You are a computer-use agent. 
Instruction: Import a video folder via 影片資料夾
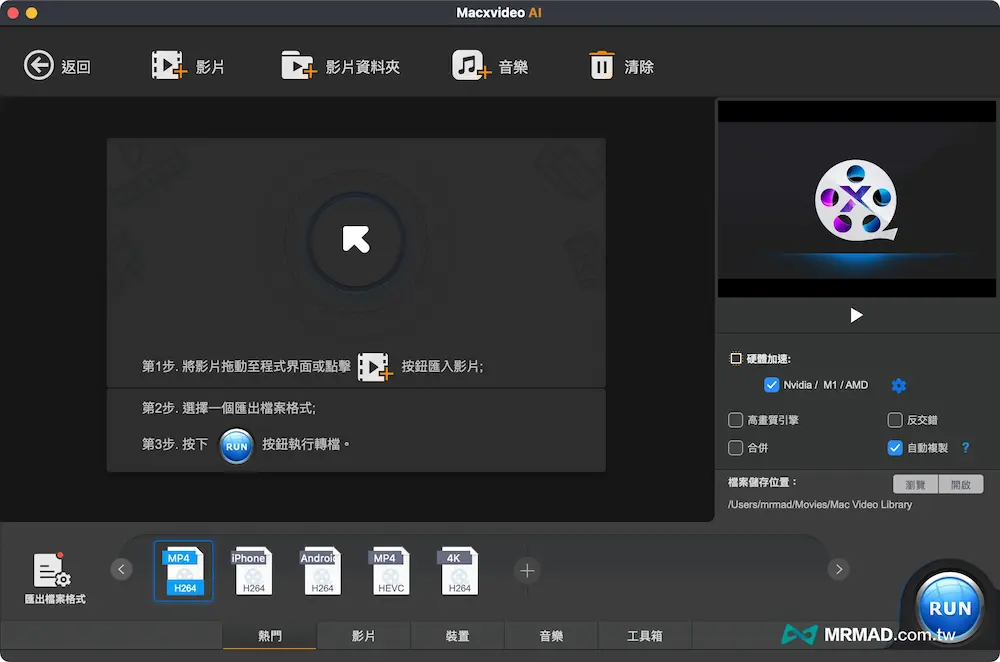point(298,66)
